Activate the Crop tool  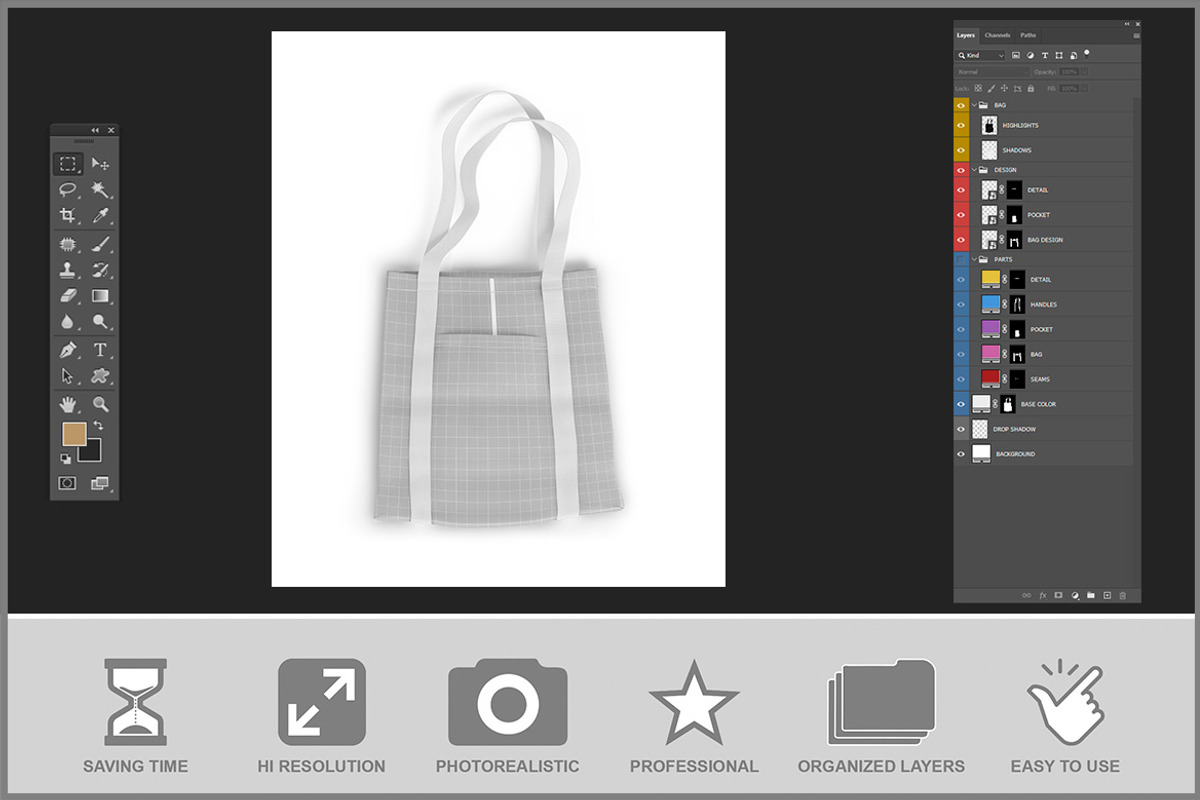[68, 215]
